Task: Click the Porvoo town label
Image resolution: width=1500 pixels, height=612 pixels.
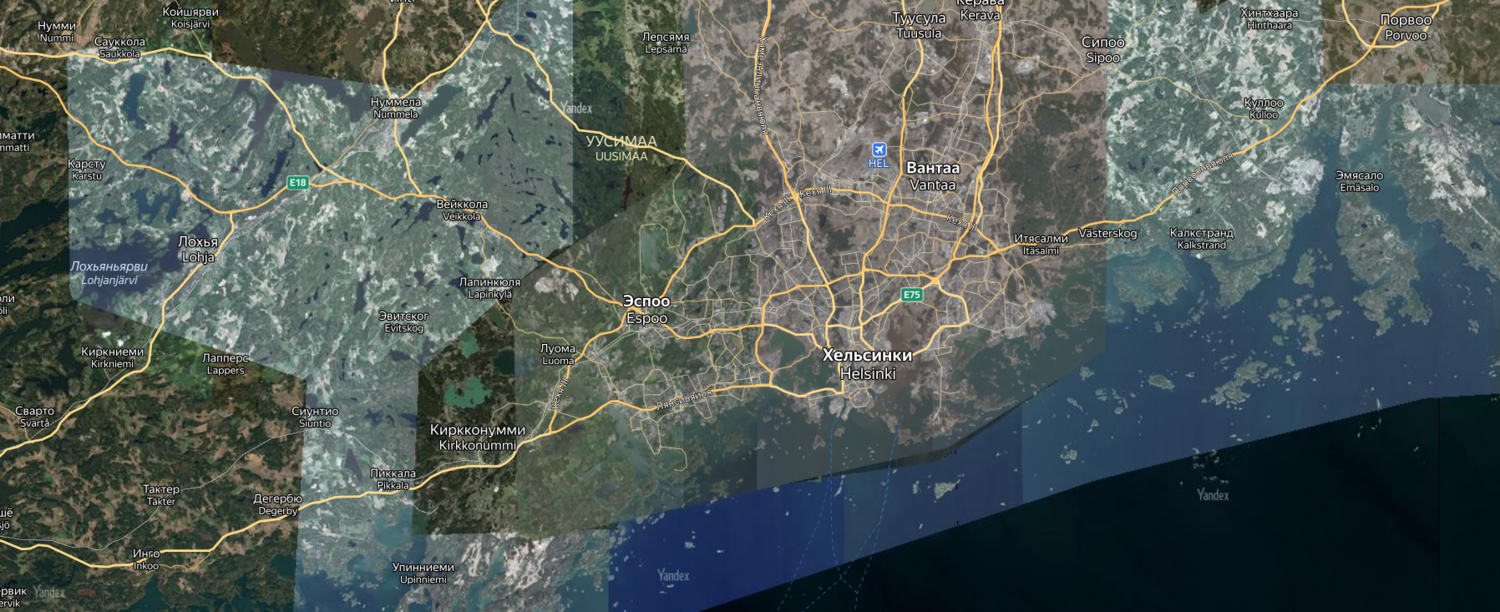Action: point(1406,27)
